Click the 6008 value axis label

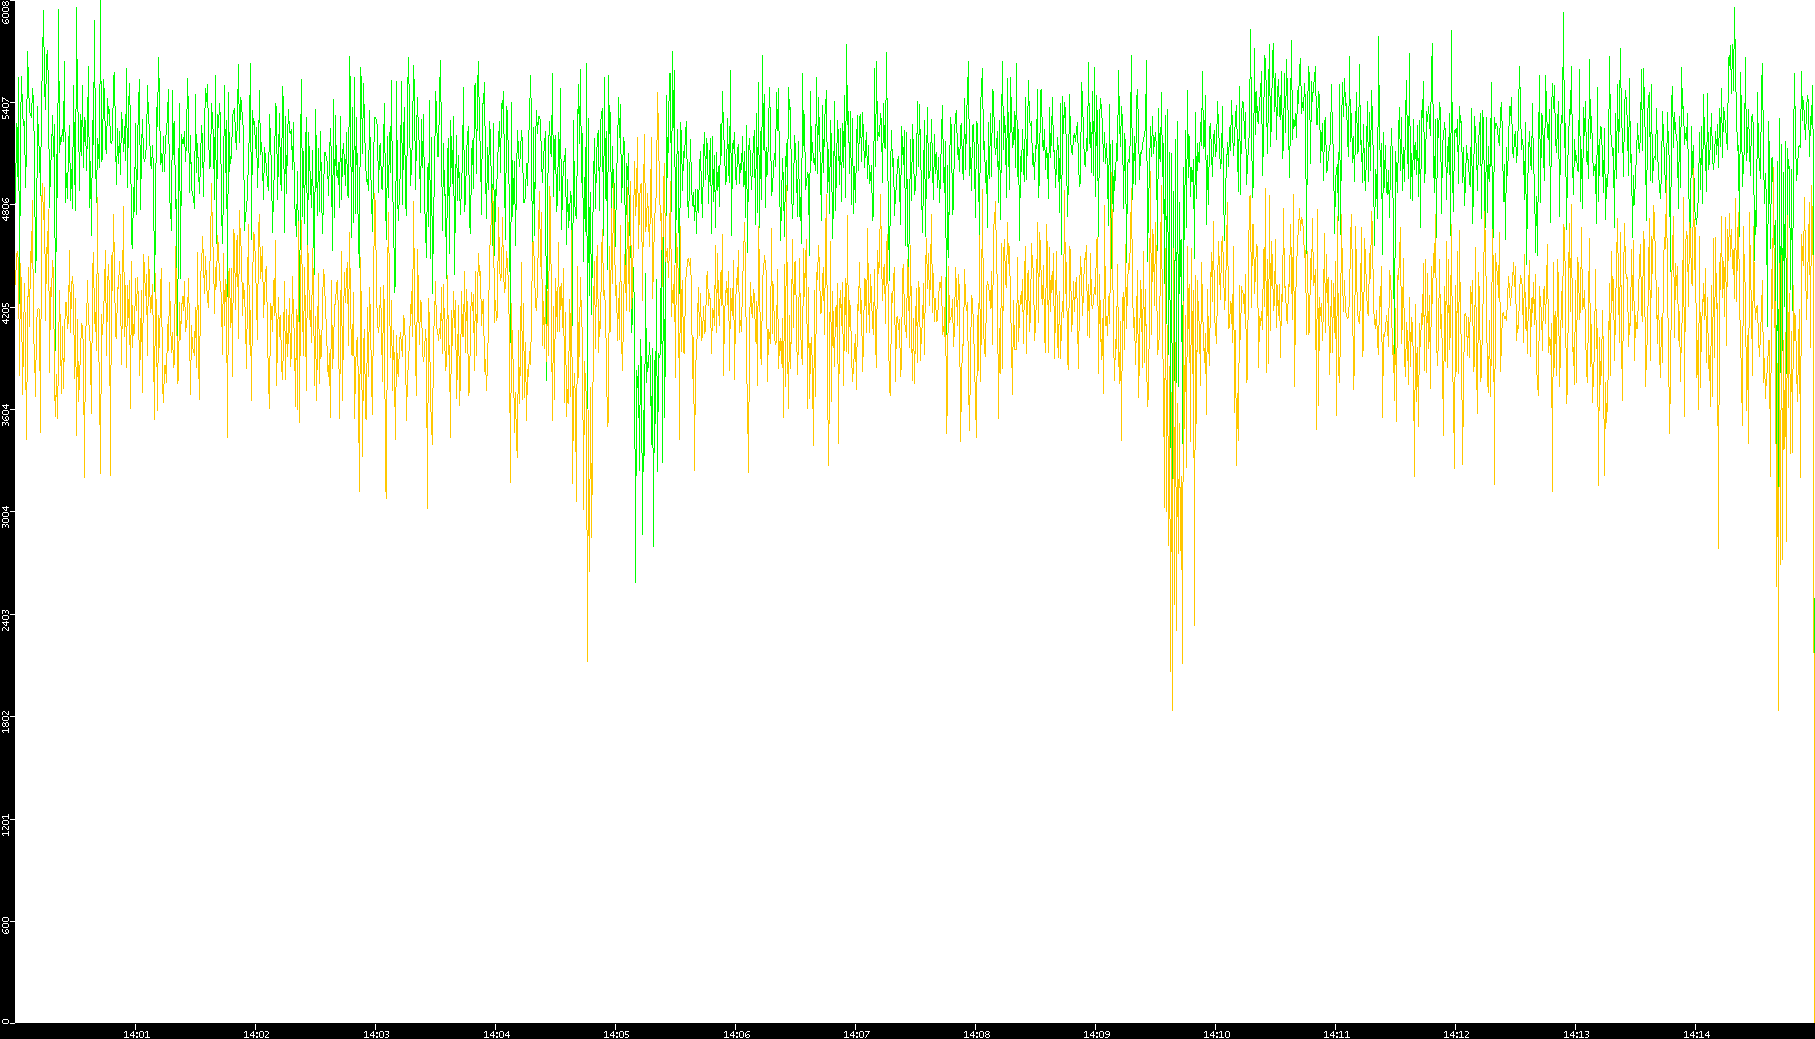6,12
